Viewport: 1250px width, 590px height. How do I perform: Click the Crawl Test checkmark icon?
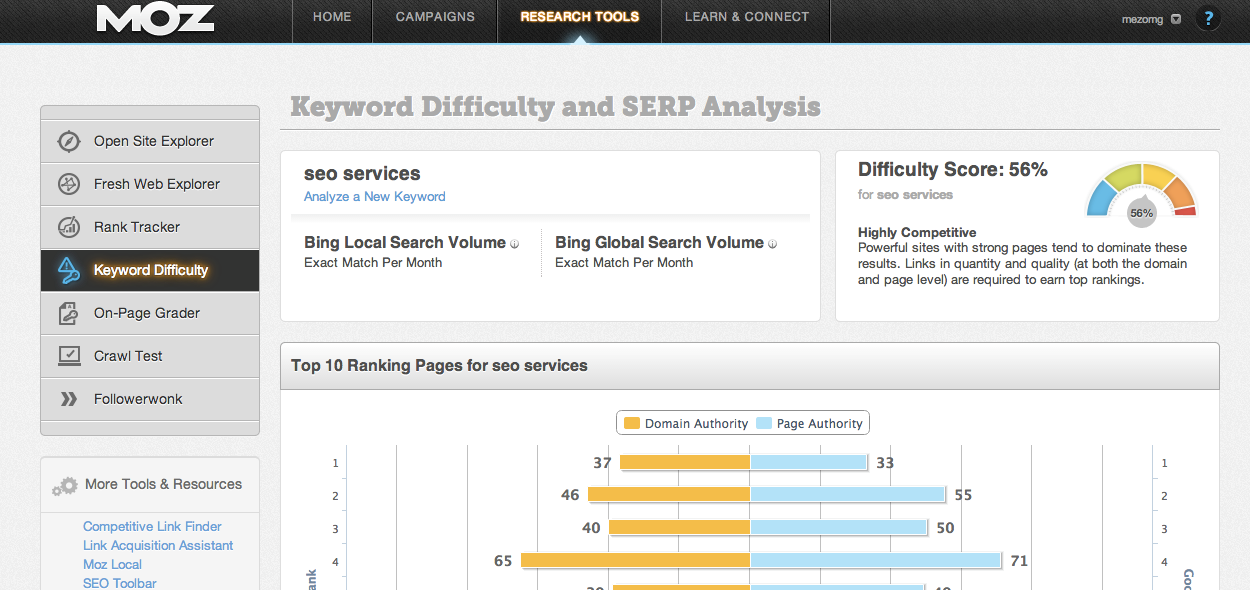click(68, 356)
